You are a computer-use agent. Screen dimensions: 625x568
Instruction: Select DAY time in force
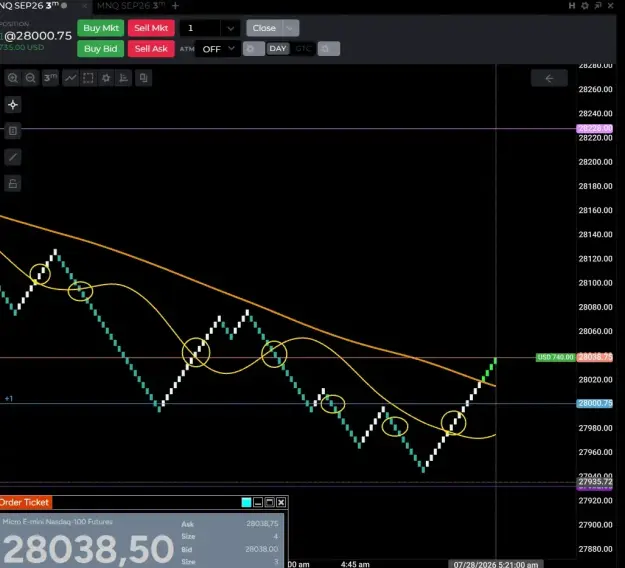coord(278,49)
